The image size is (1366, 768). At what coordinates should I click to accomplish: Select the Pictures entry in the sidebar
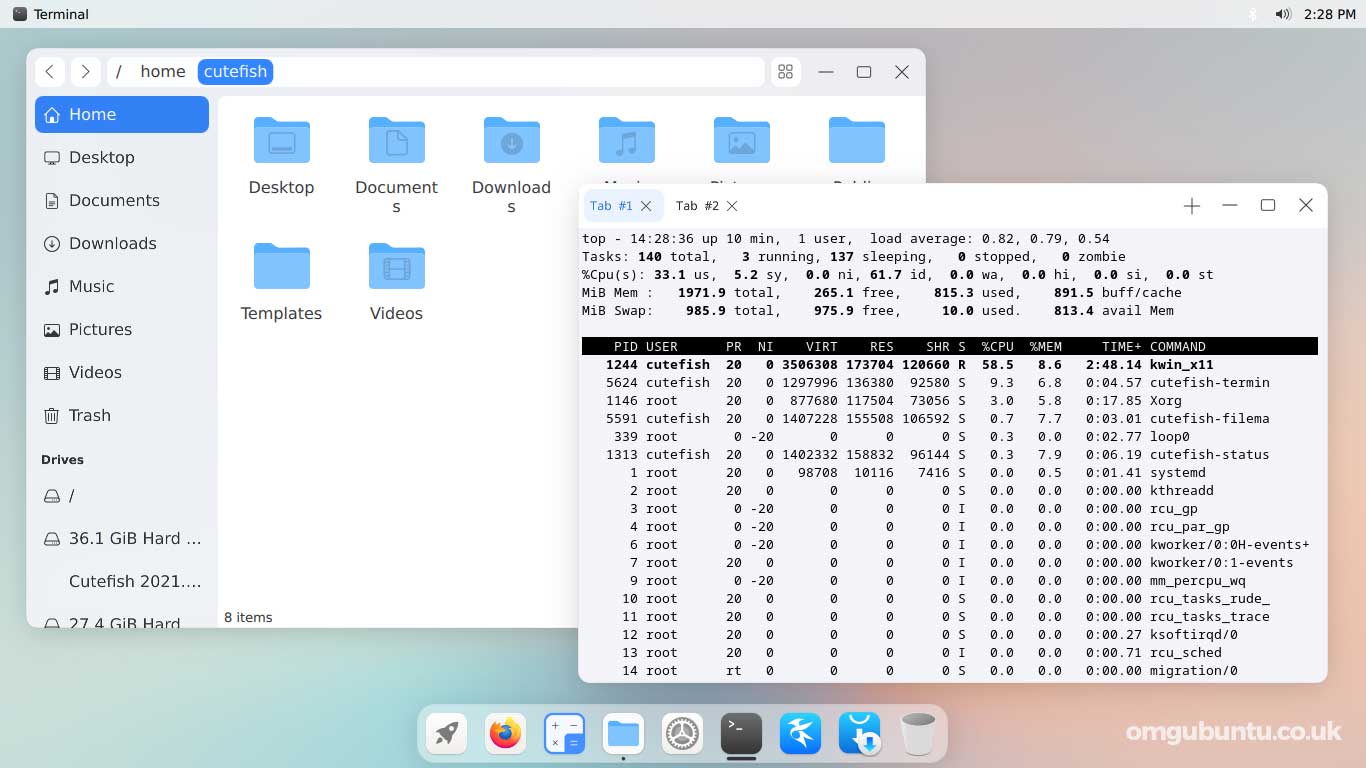point(100,329)
